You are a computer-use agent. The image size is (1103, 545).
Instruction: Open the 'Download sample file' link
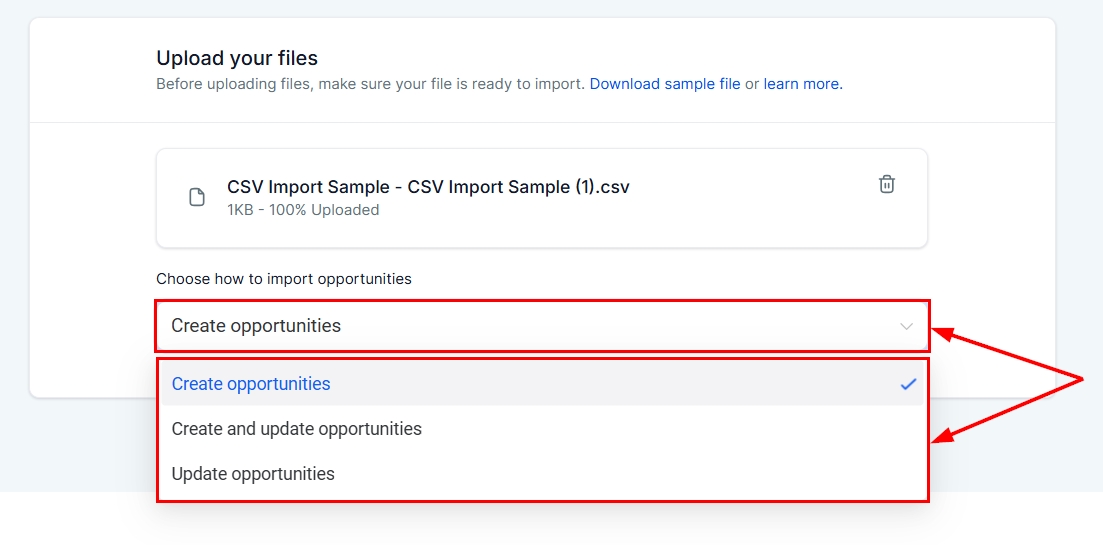point(665,84)
